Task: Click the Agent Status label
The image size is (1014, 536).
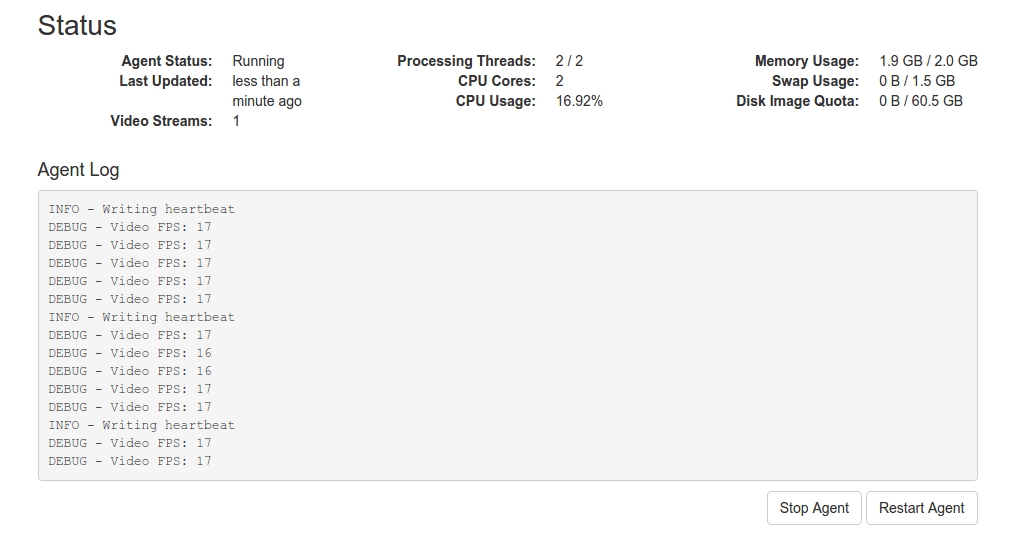Action: click(167, 61)
